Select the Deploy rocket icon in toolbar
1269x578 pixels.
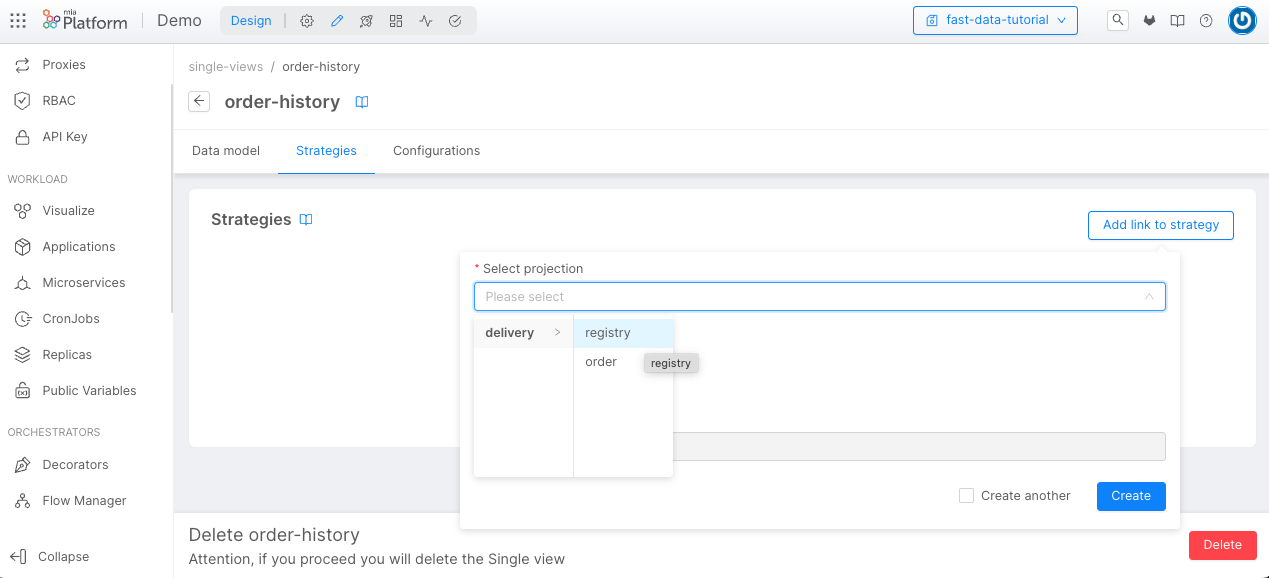(366, 20)
